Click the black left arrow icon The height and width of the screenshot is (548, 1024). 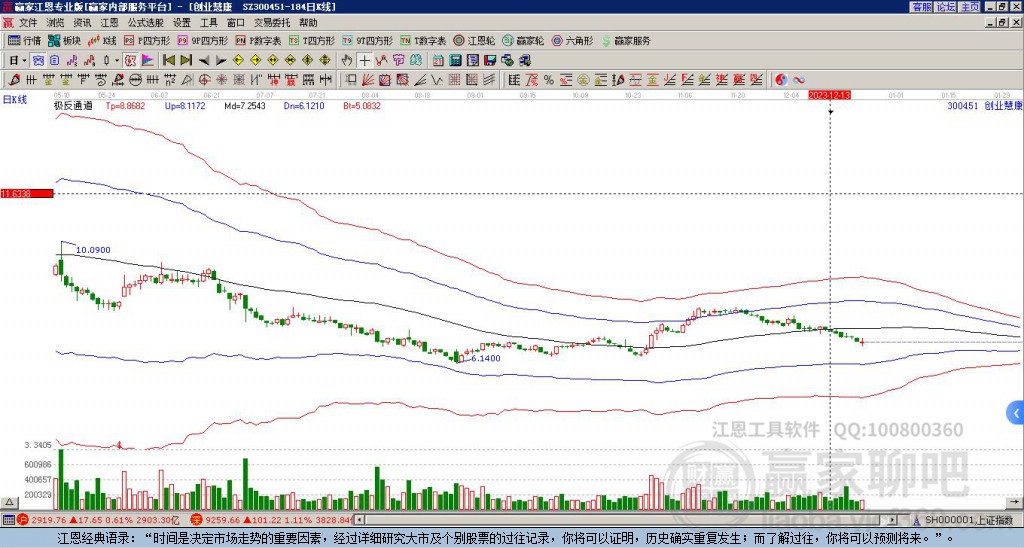[x=204, y=60]
